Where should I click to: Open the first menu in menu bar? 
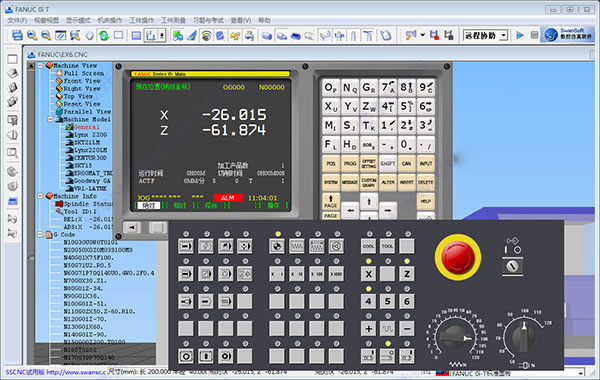pyautogui.click(x=17, y=20)
